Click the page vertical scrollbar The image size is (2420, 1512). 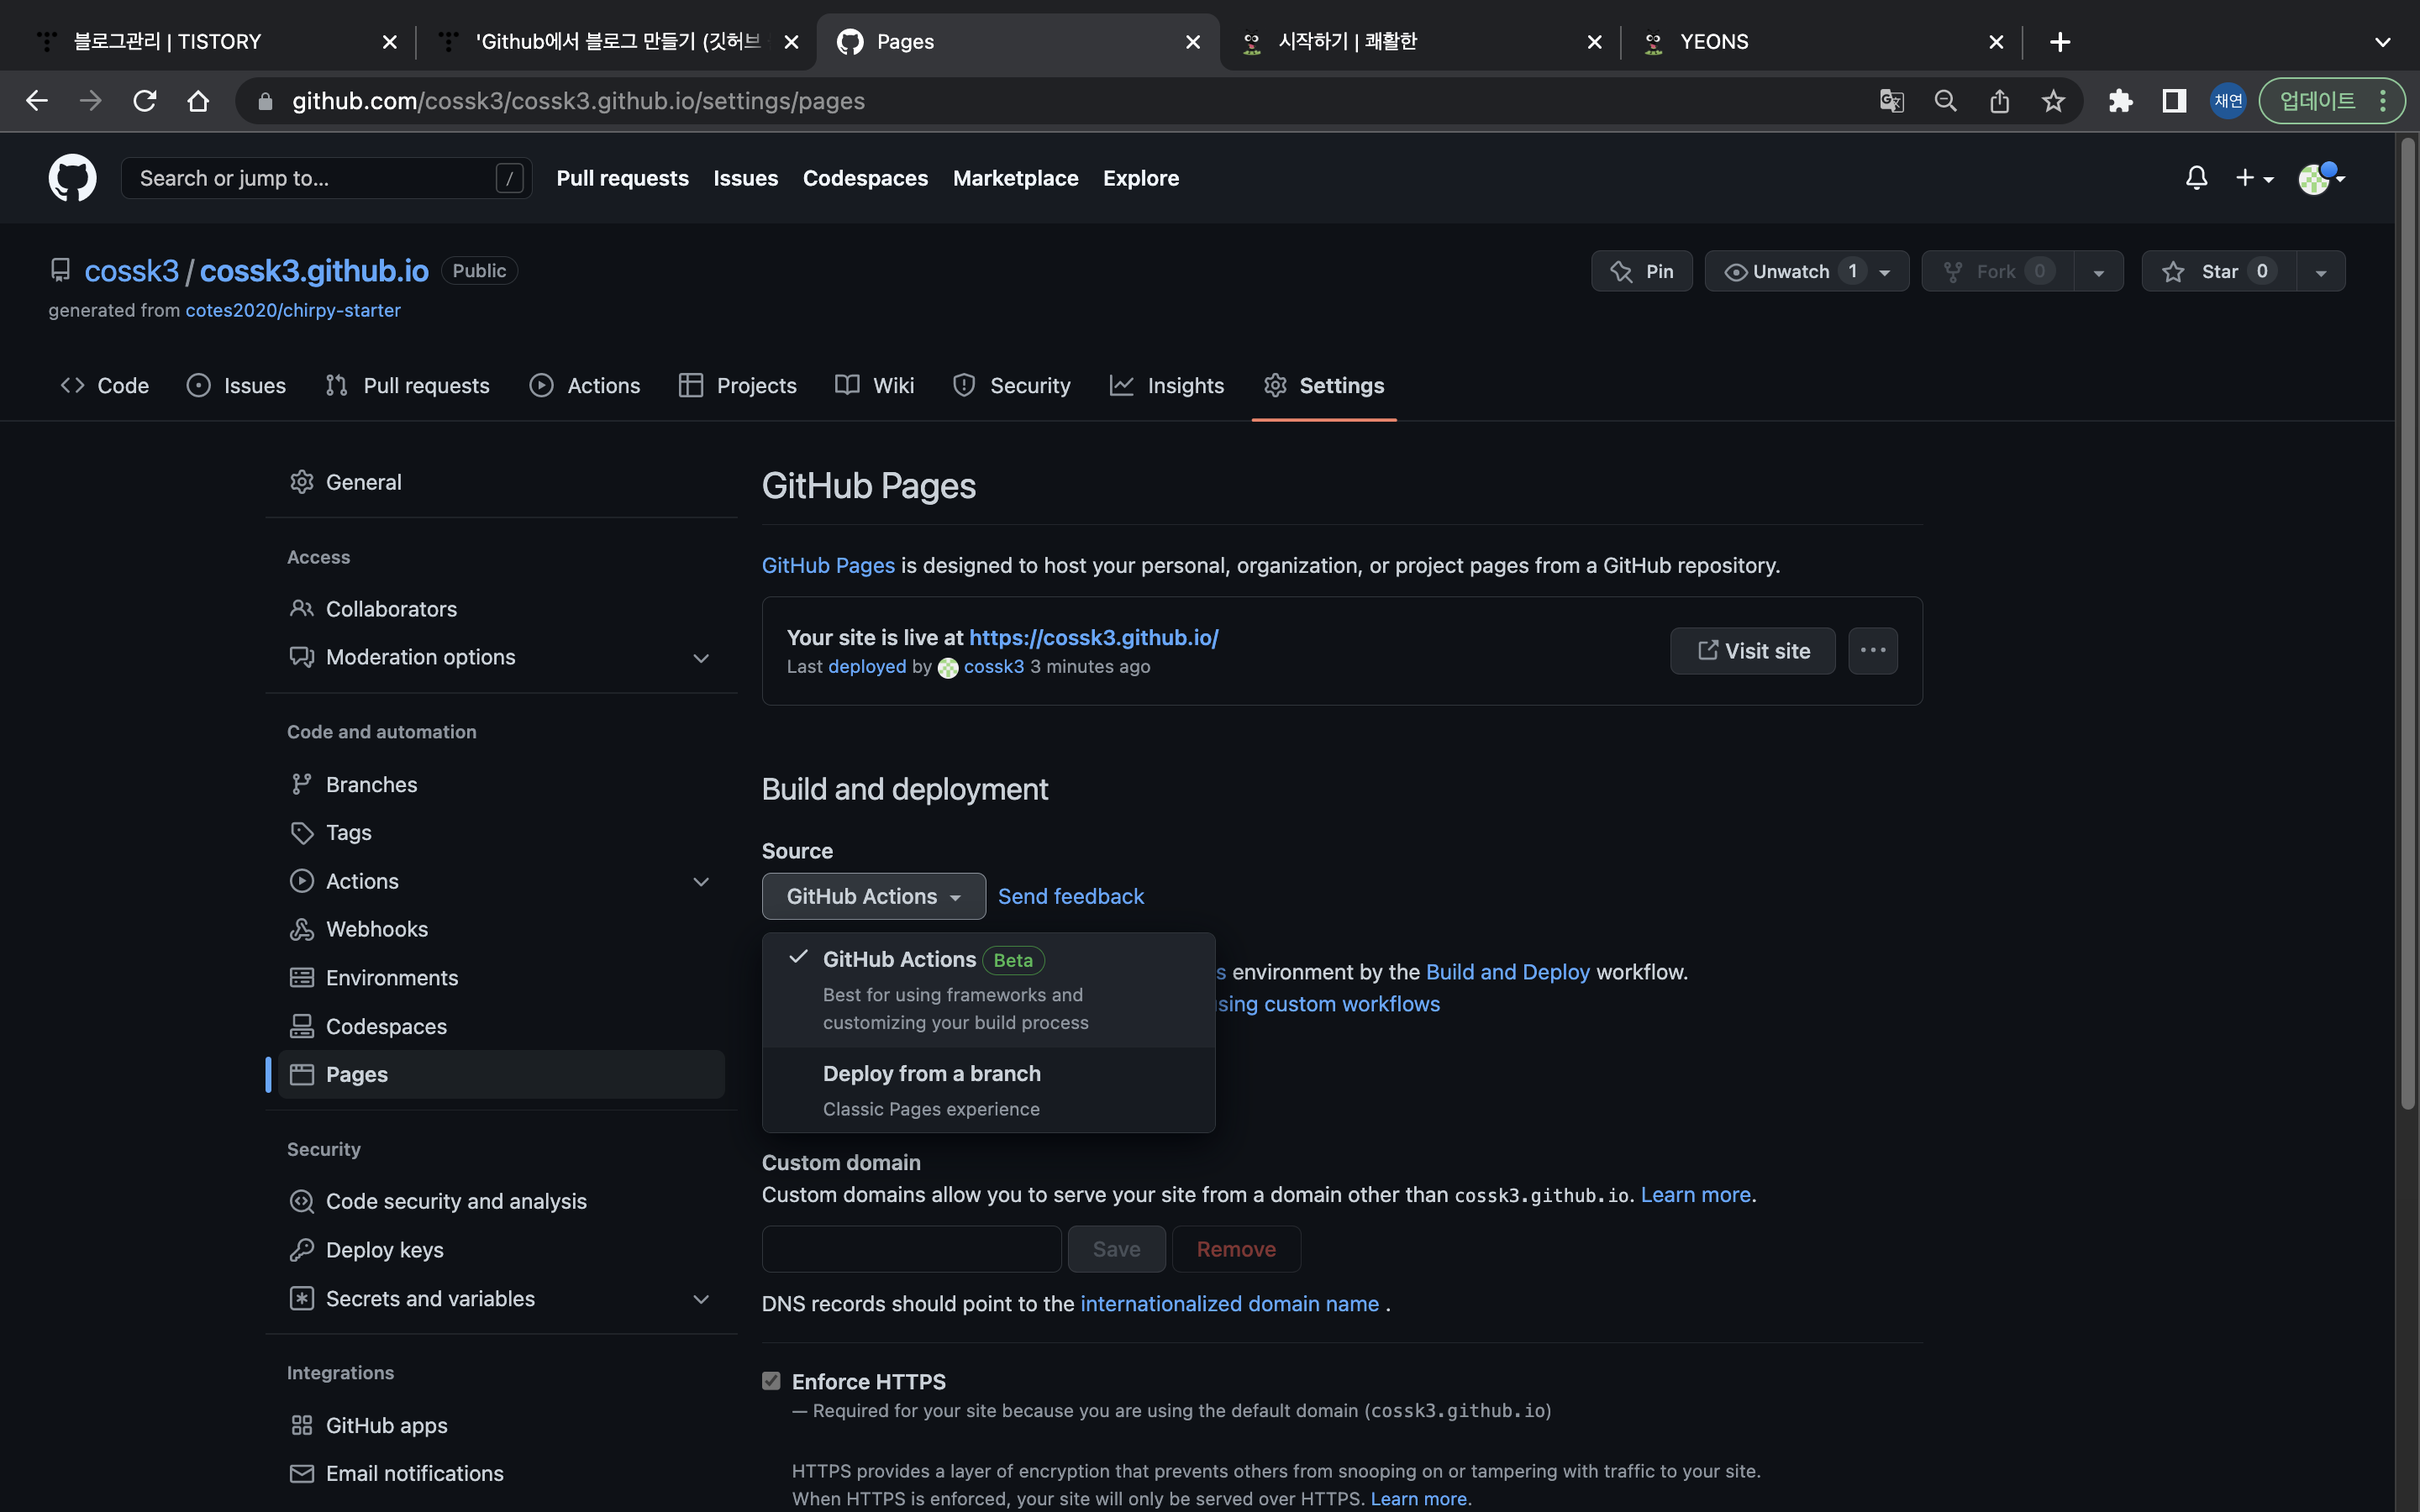tap(2407, 624)
